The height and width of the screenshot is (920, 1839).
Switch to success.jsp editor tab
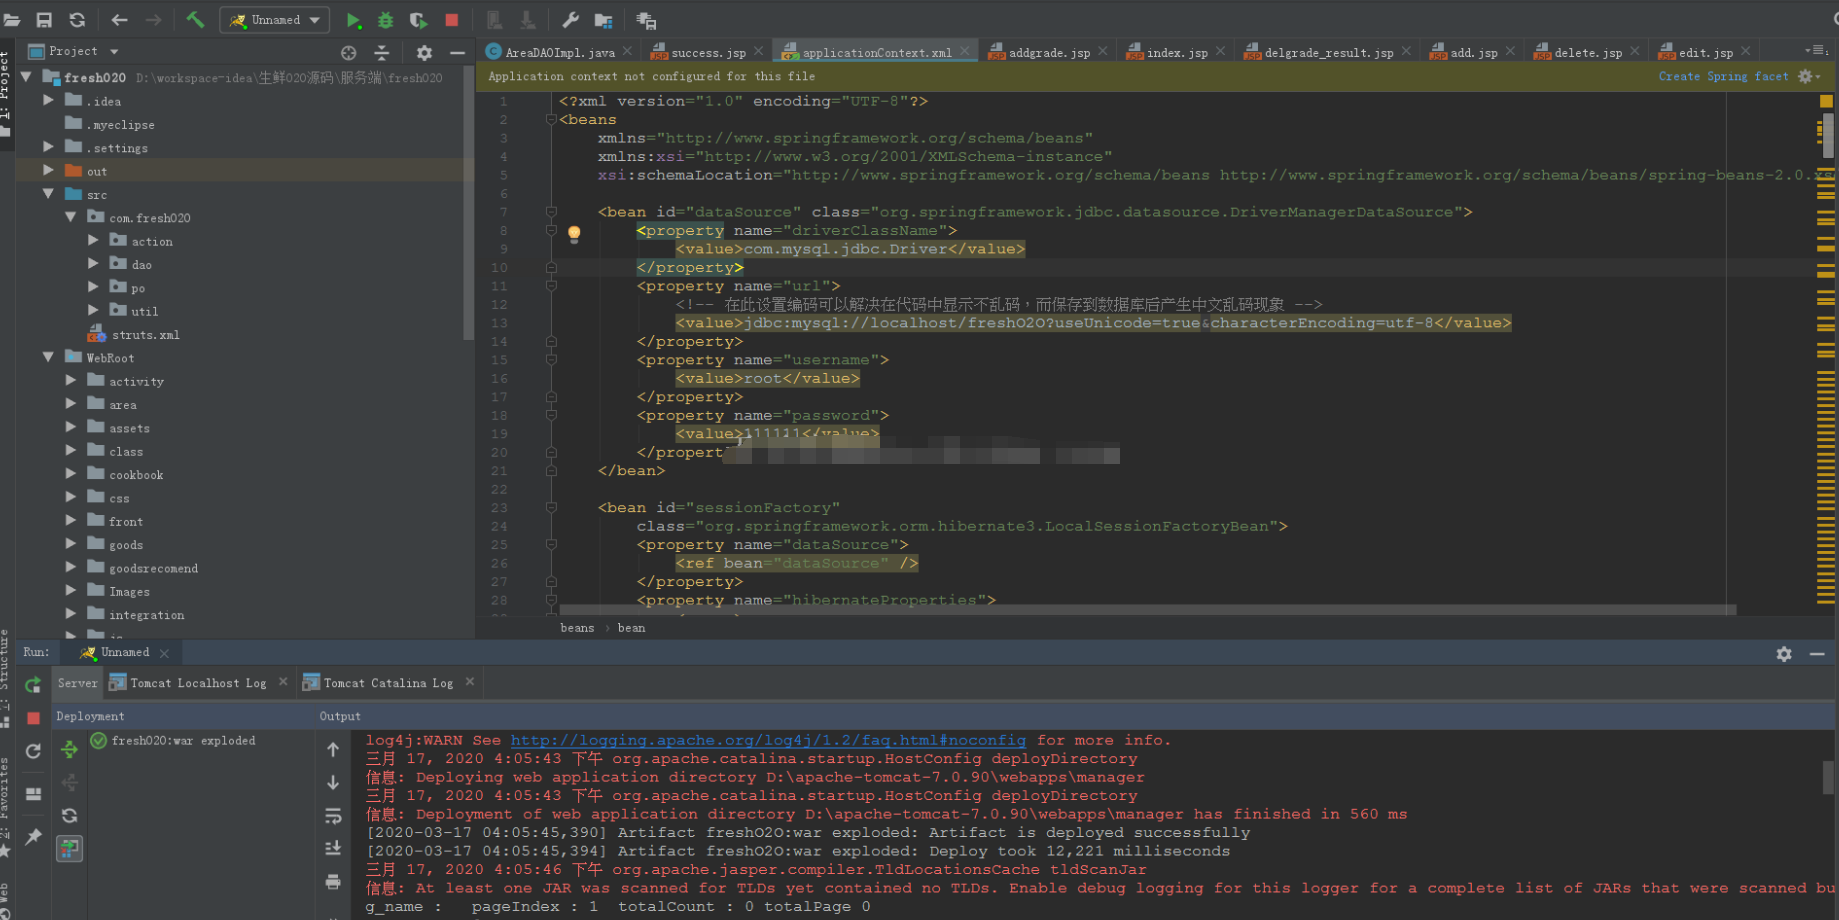coord(707,52)
